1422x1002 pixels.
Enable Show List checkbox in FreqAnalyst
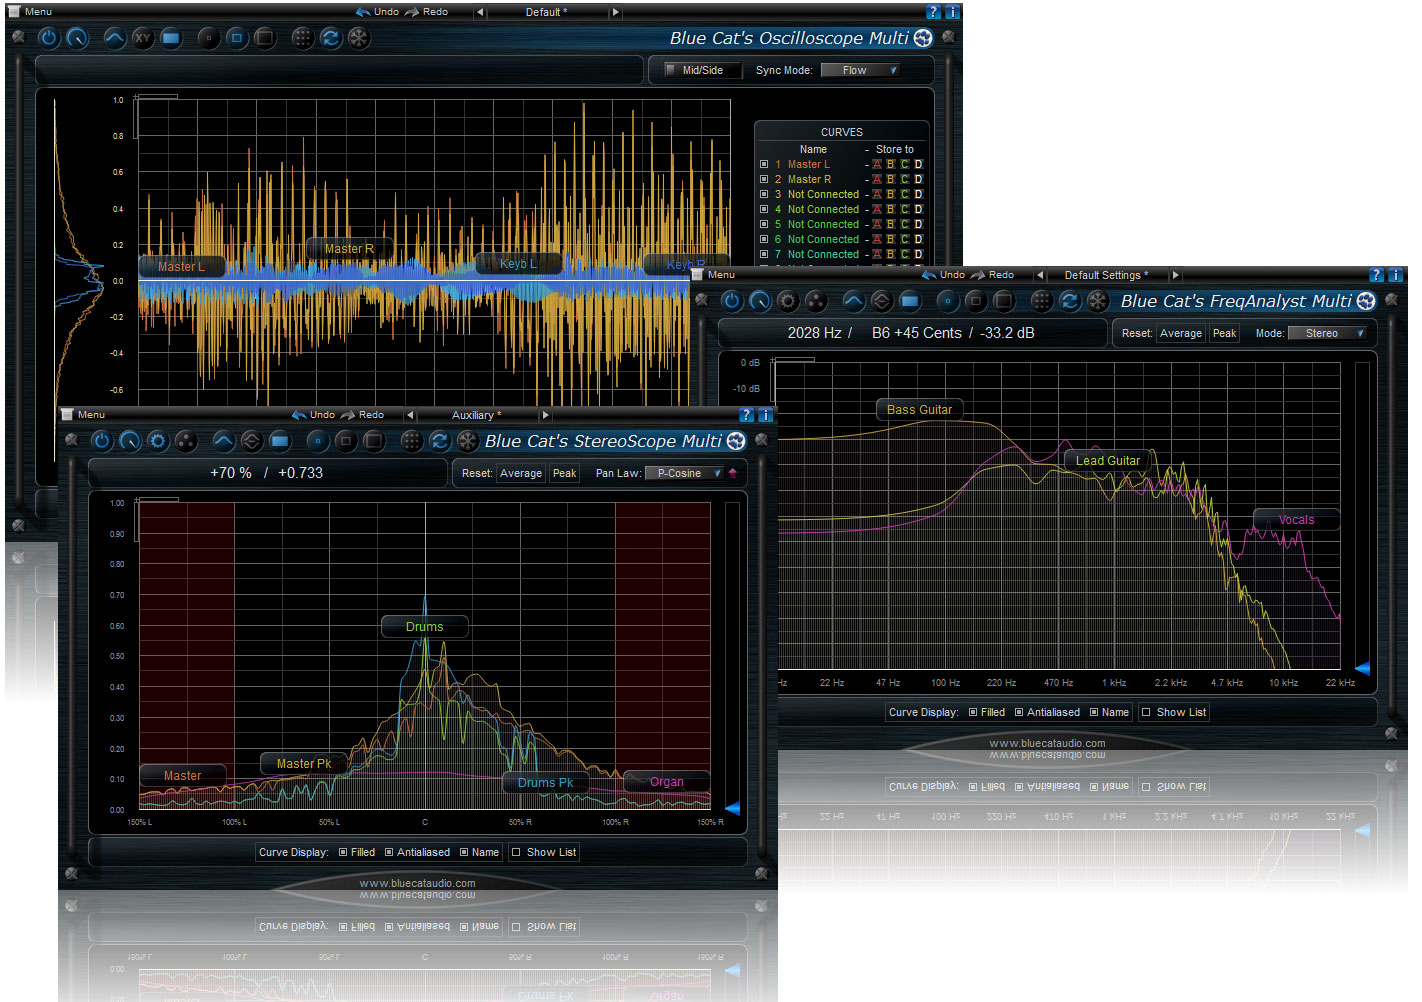click(x=1147, y=712)
